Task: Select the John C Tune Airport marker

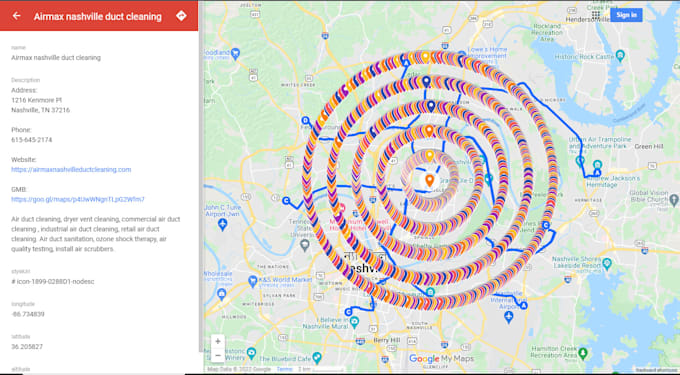Action: pyautogui.click(x=222, y=225)
